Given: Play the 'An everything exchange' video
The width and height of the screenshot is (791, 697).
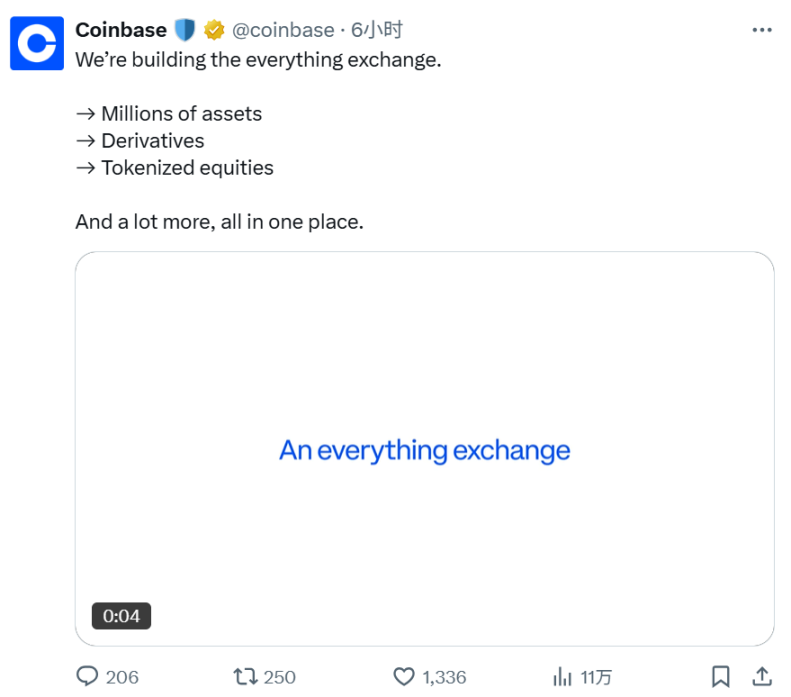Looking at the screenshot, I should pos(424,450).
